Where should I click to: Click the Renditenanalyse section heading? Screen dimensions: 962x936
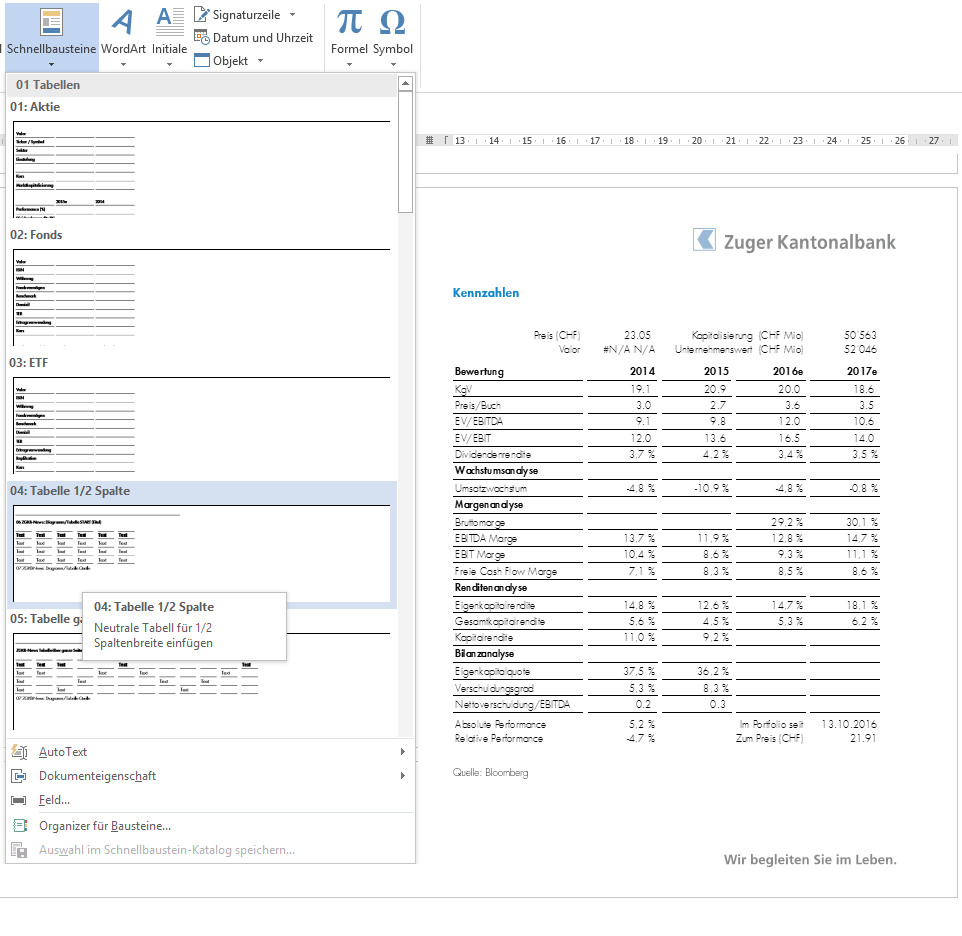click(x=491, y=588)
